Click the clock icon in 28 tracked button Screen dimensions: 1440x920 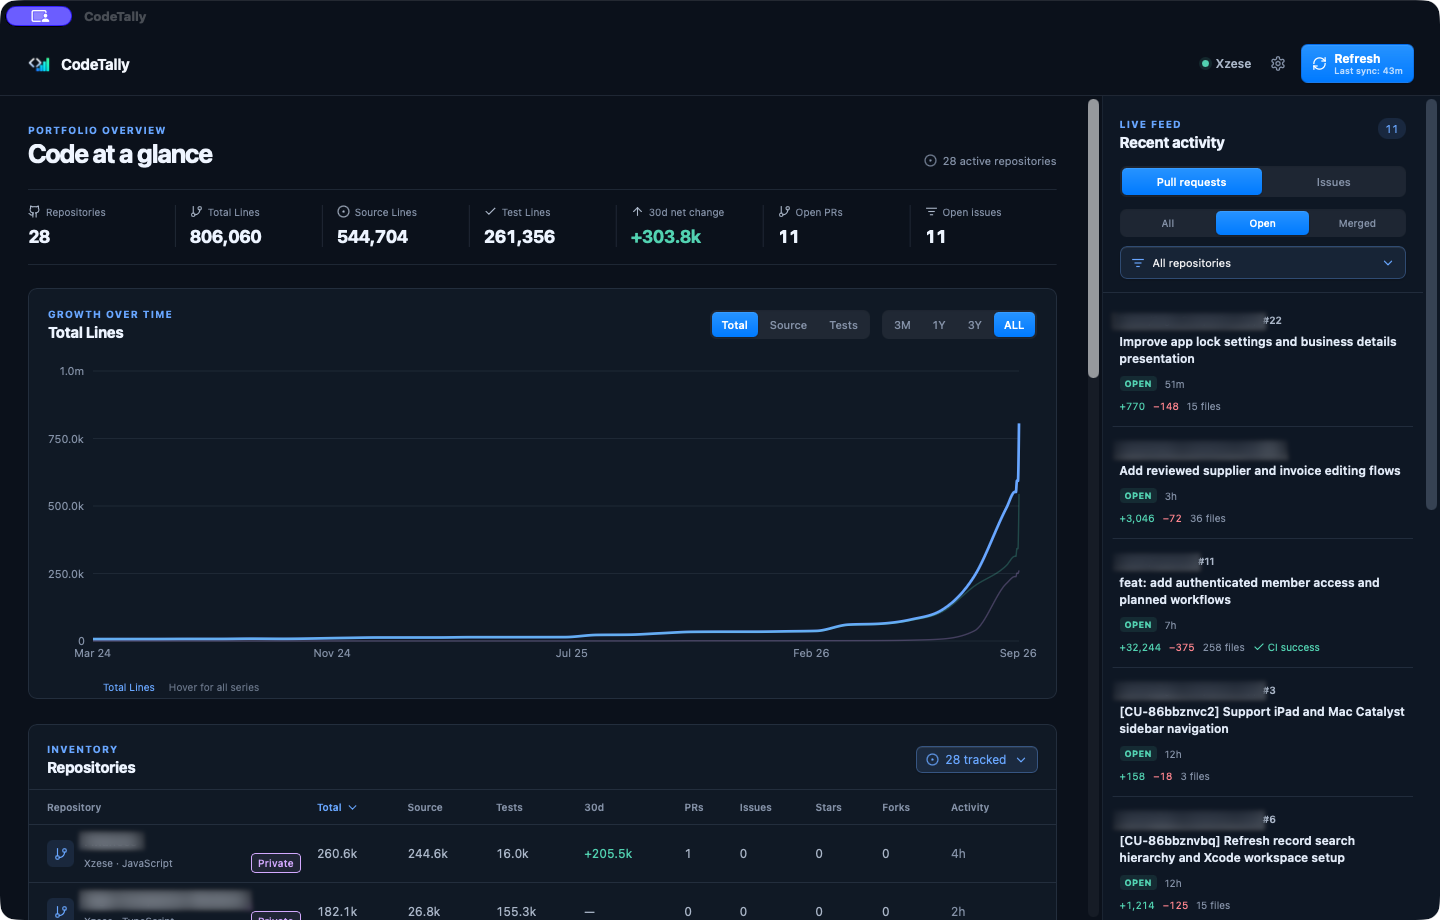[932, 760]
